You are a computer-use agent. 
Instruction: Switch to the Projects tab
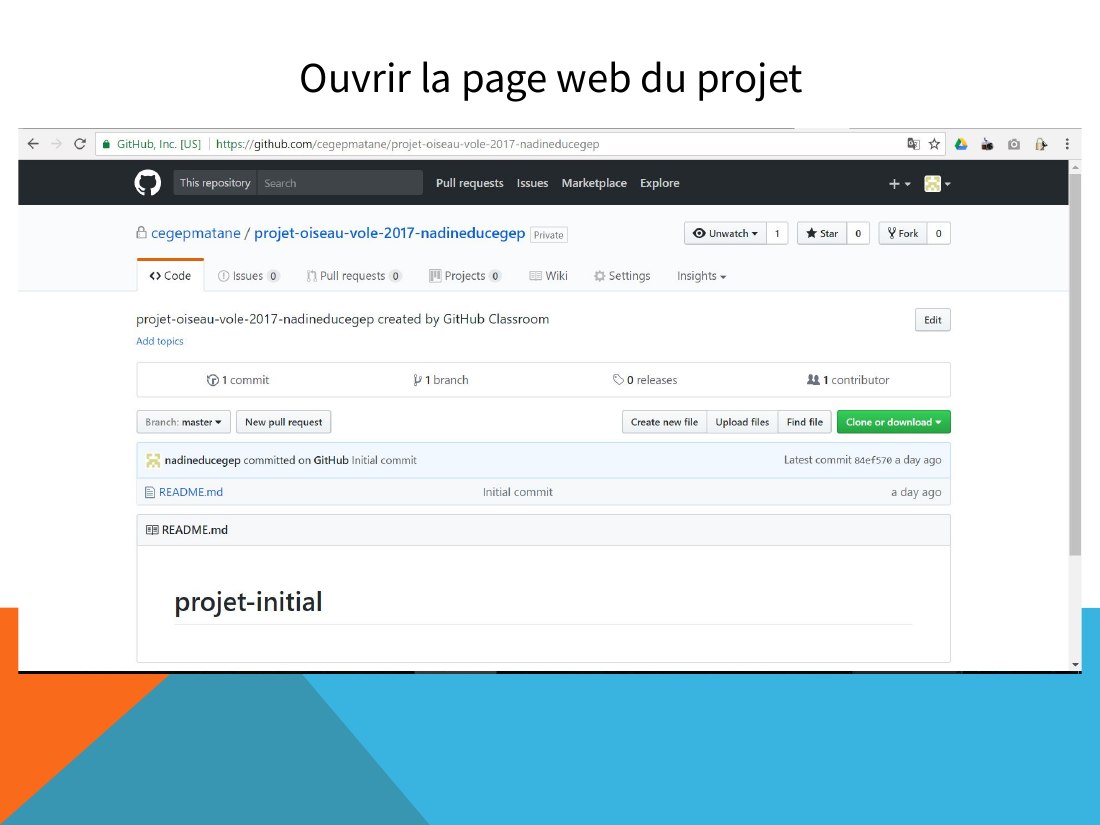[x=465, y=276]
